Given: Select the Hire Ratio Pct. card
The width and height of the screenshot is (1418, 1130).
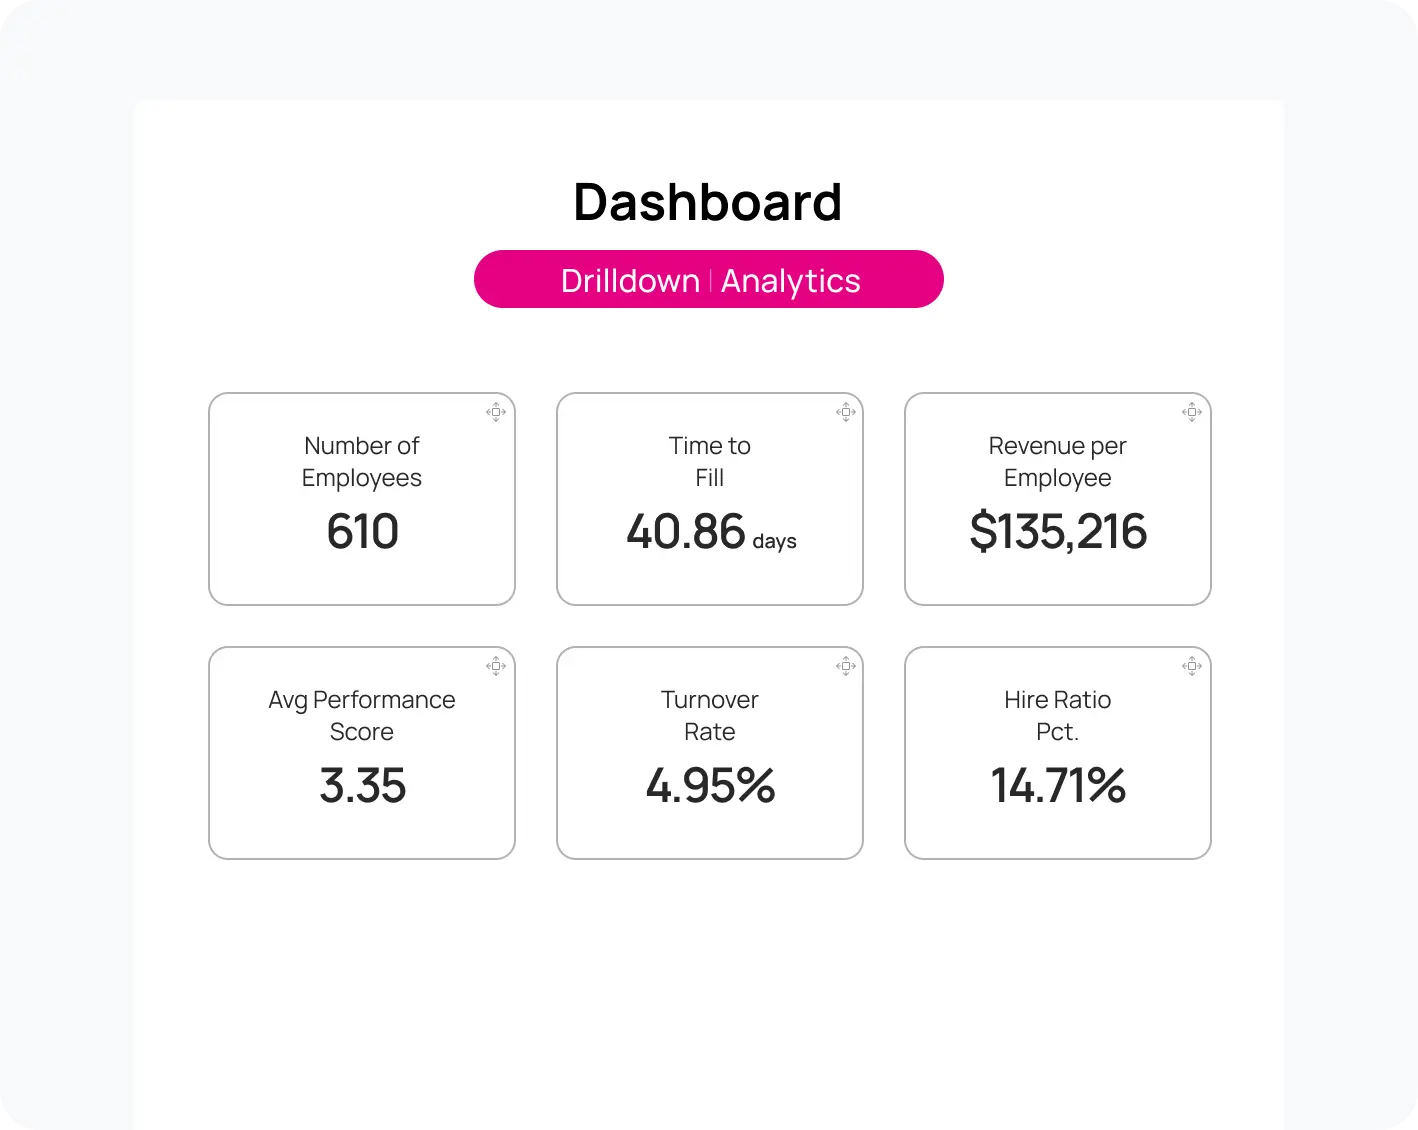Looking at the screenshot, I should (x=1057, y=753).
